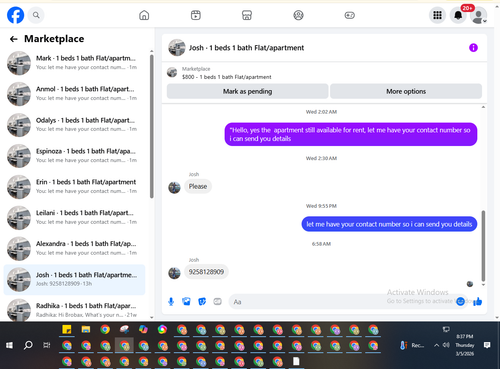Screen dimensions: 500x369
Task: Open the Gaming controller icon
Action: (350, 15)
